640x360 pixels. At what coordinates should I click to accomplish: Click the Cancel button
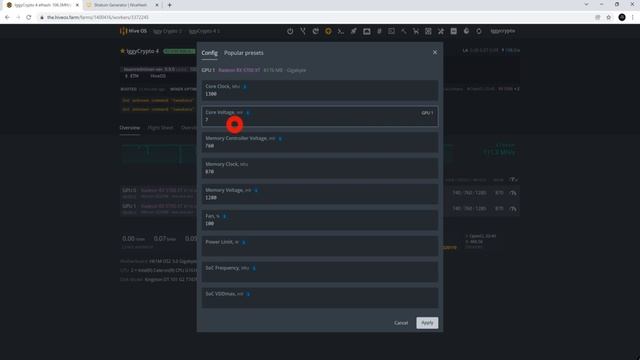click(x=401, y=323)
